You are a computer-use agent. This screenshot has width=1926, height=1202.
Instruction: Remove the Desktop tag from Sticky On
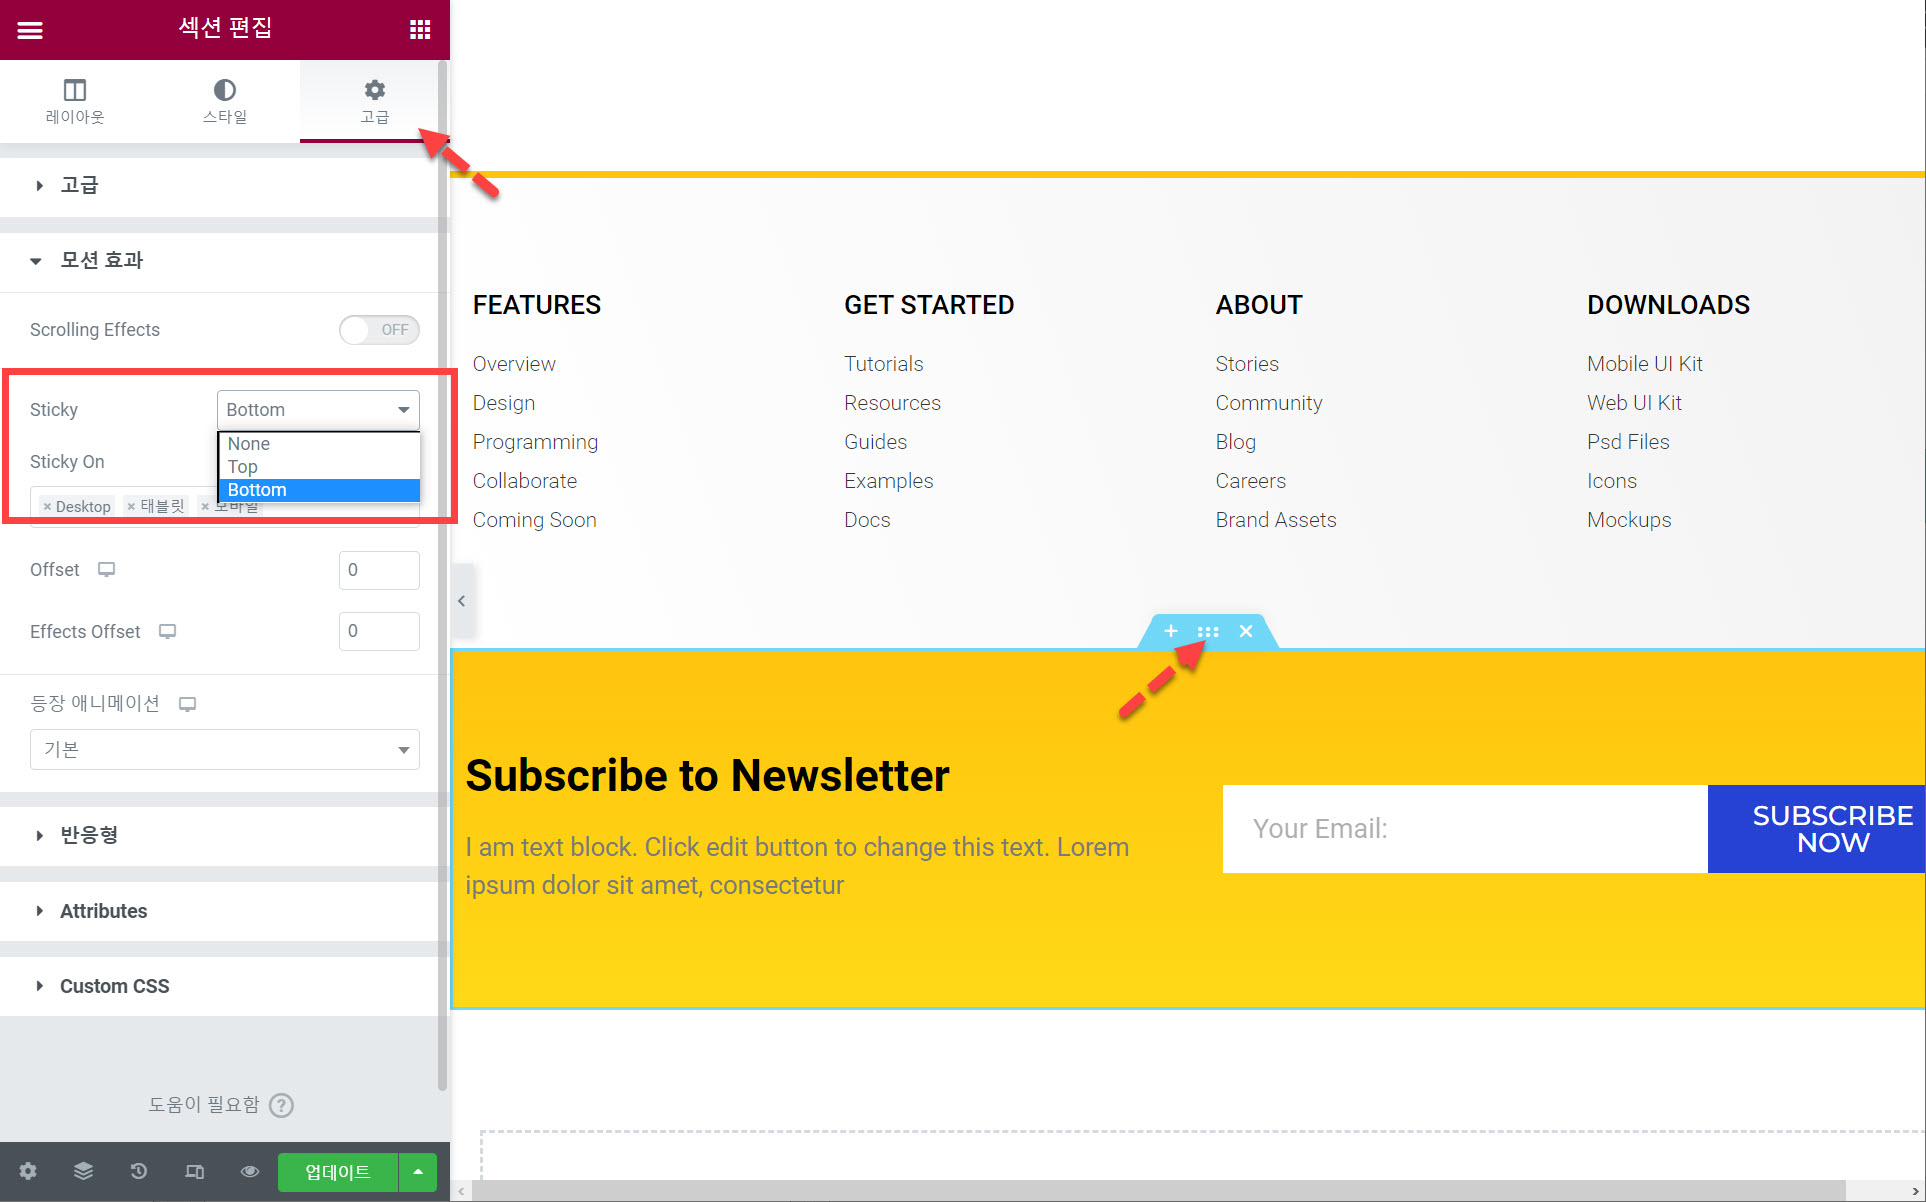(47, 507)
